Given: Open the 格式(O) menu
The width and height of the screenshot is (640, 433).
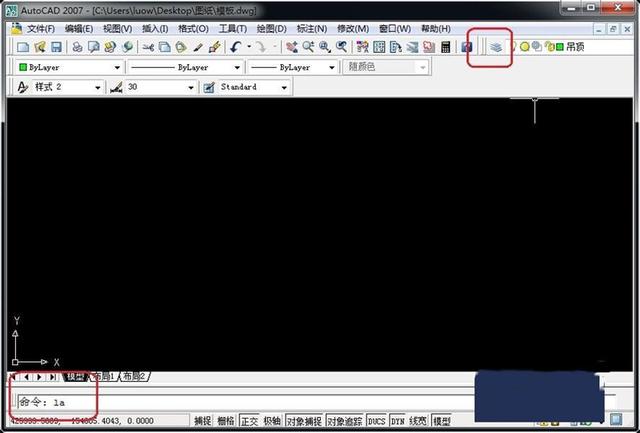Looking at the screenshot, I should click(193, 29).
